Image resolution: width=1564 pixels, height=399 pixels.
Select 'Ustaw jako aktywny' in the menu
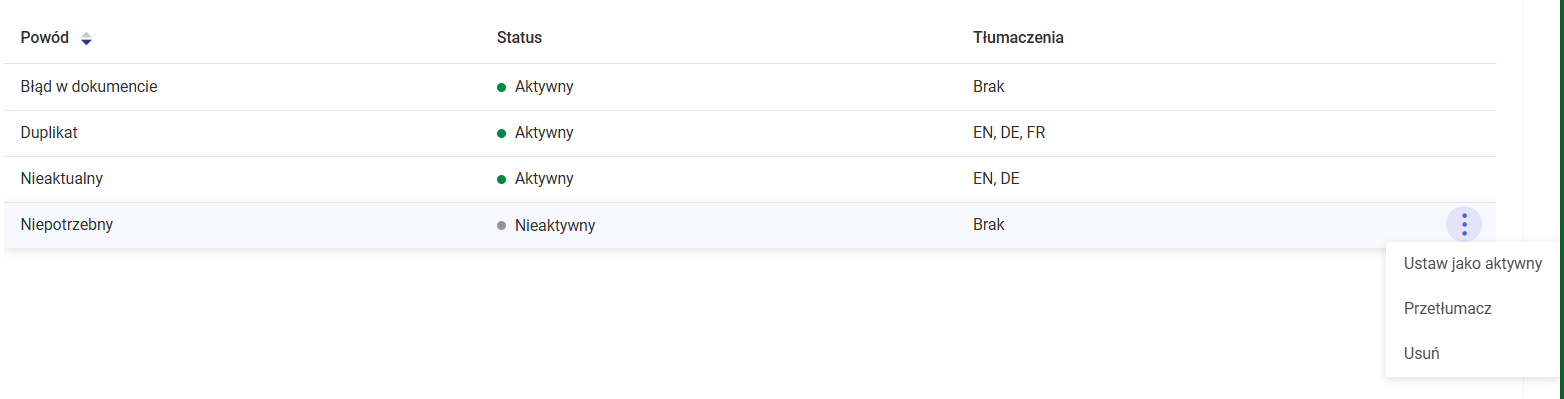coord(1472,264)
